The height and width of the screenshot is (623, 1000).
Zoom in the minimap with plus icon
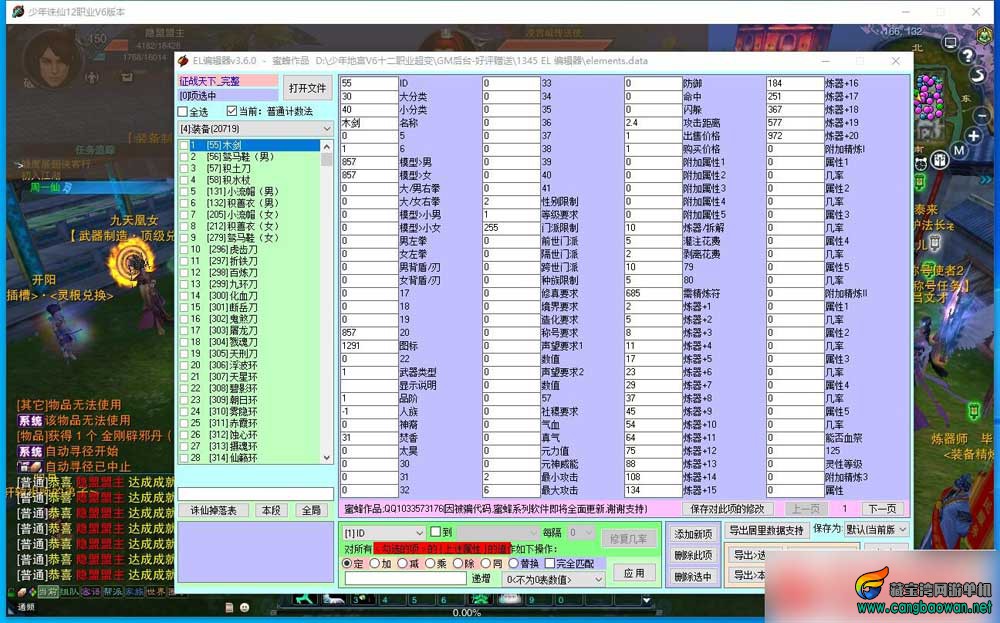(x=973, y=136)
